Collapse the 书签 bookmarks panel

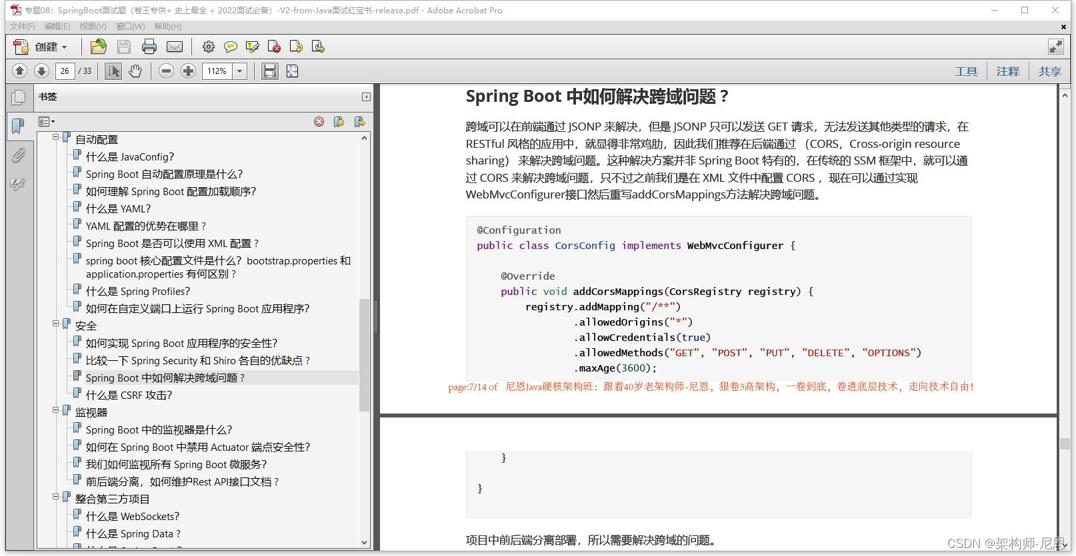pyautogui.click(x=366, y=97)
